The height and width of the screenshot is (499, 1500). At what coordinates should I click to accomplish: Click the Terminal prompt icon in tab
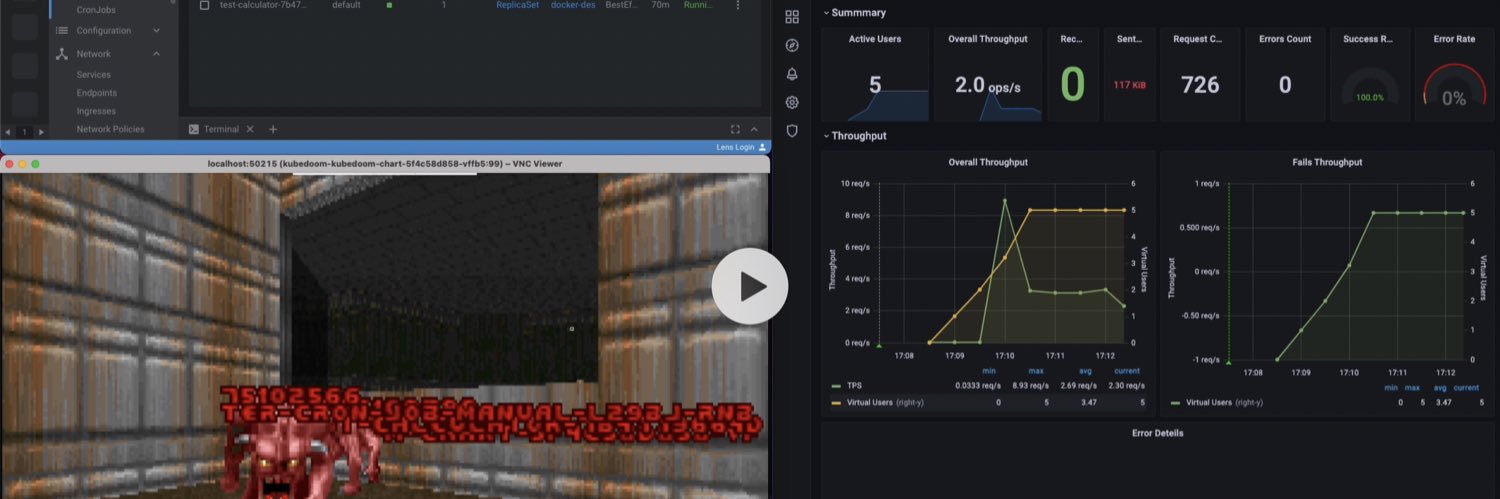(194, 129)
